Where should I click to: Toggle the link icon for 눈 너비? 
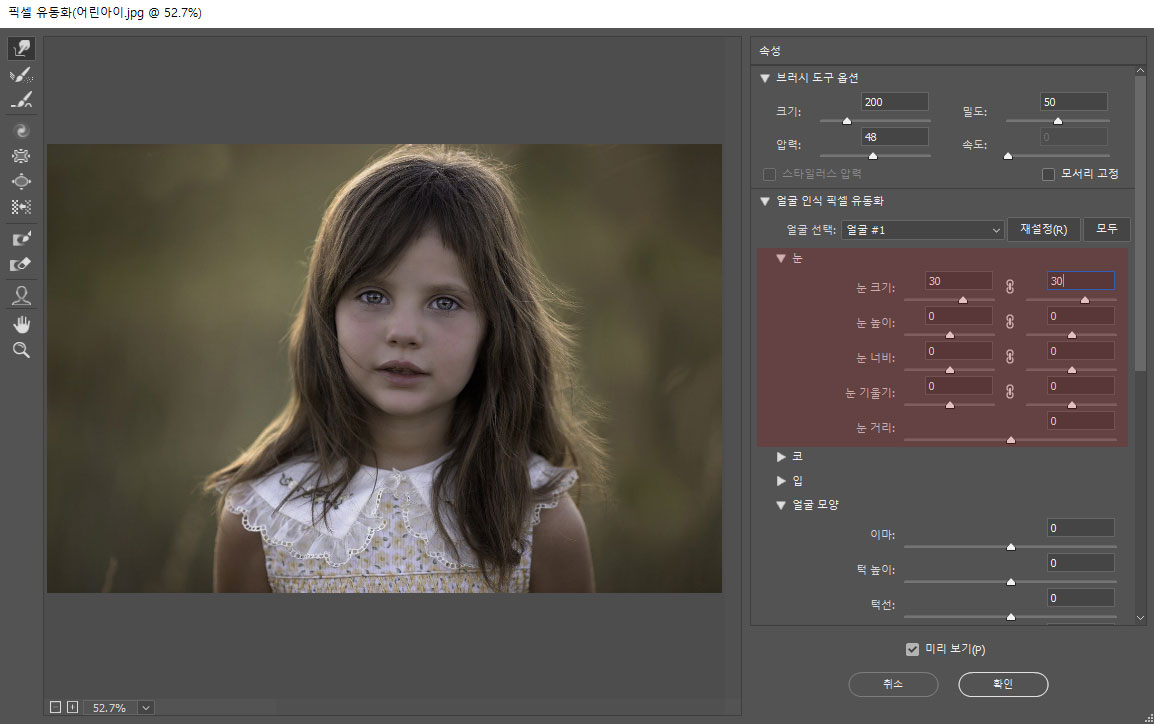[x=1010, y=356]
